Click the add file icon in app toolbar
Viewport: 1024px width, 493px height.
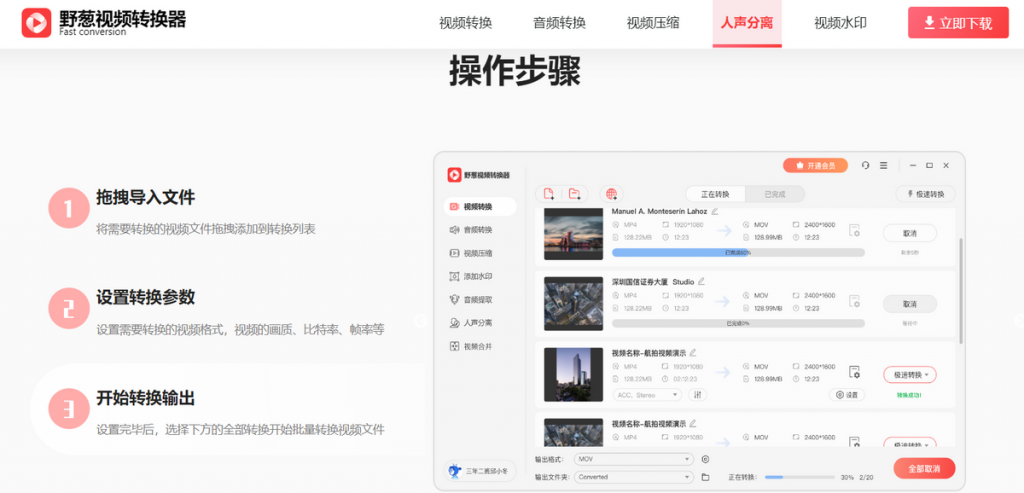(x=549, y=194)
